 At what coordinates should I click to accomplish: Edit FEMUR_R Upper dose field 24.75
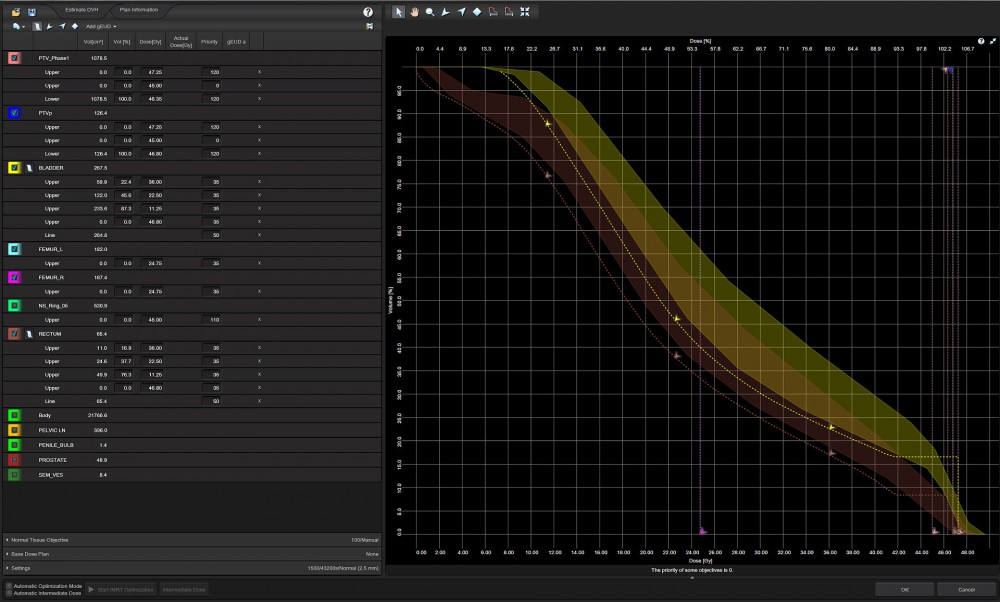152,291
